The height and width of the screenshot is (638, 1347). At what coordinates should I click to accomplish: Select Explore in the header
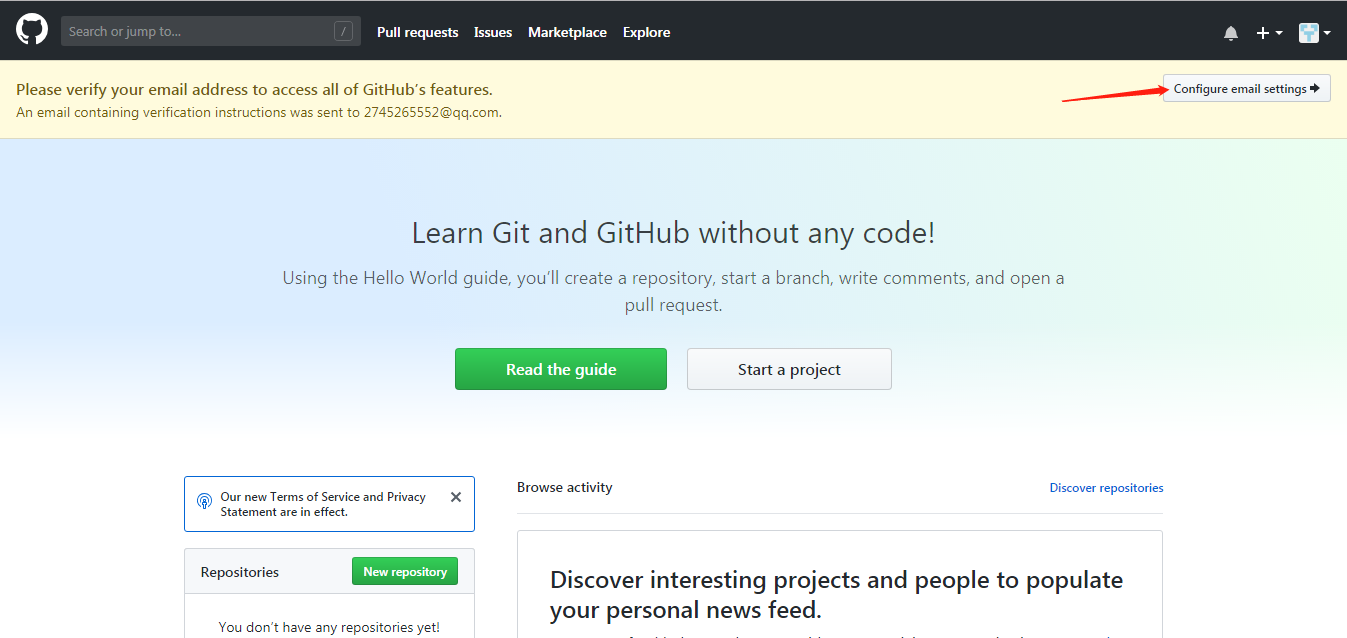click(x=646, y=32)
